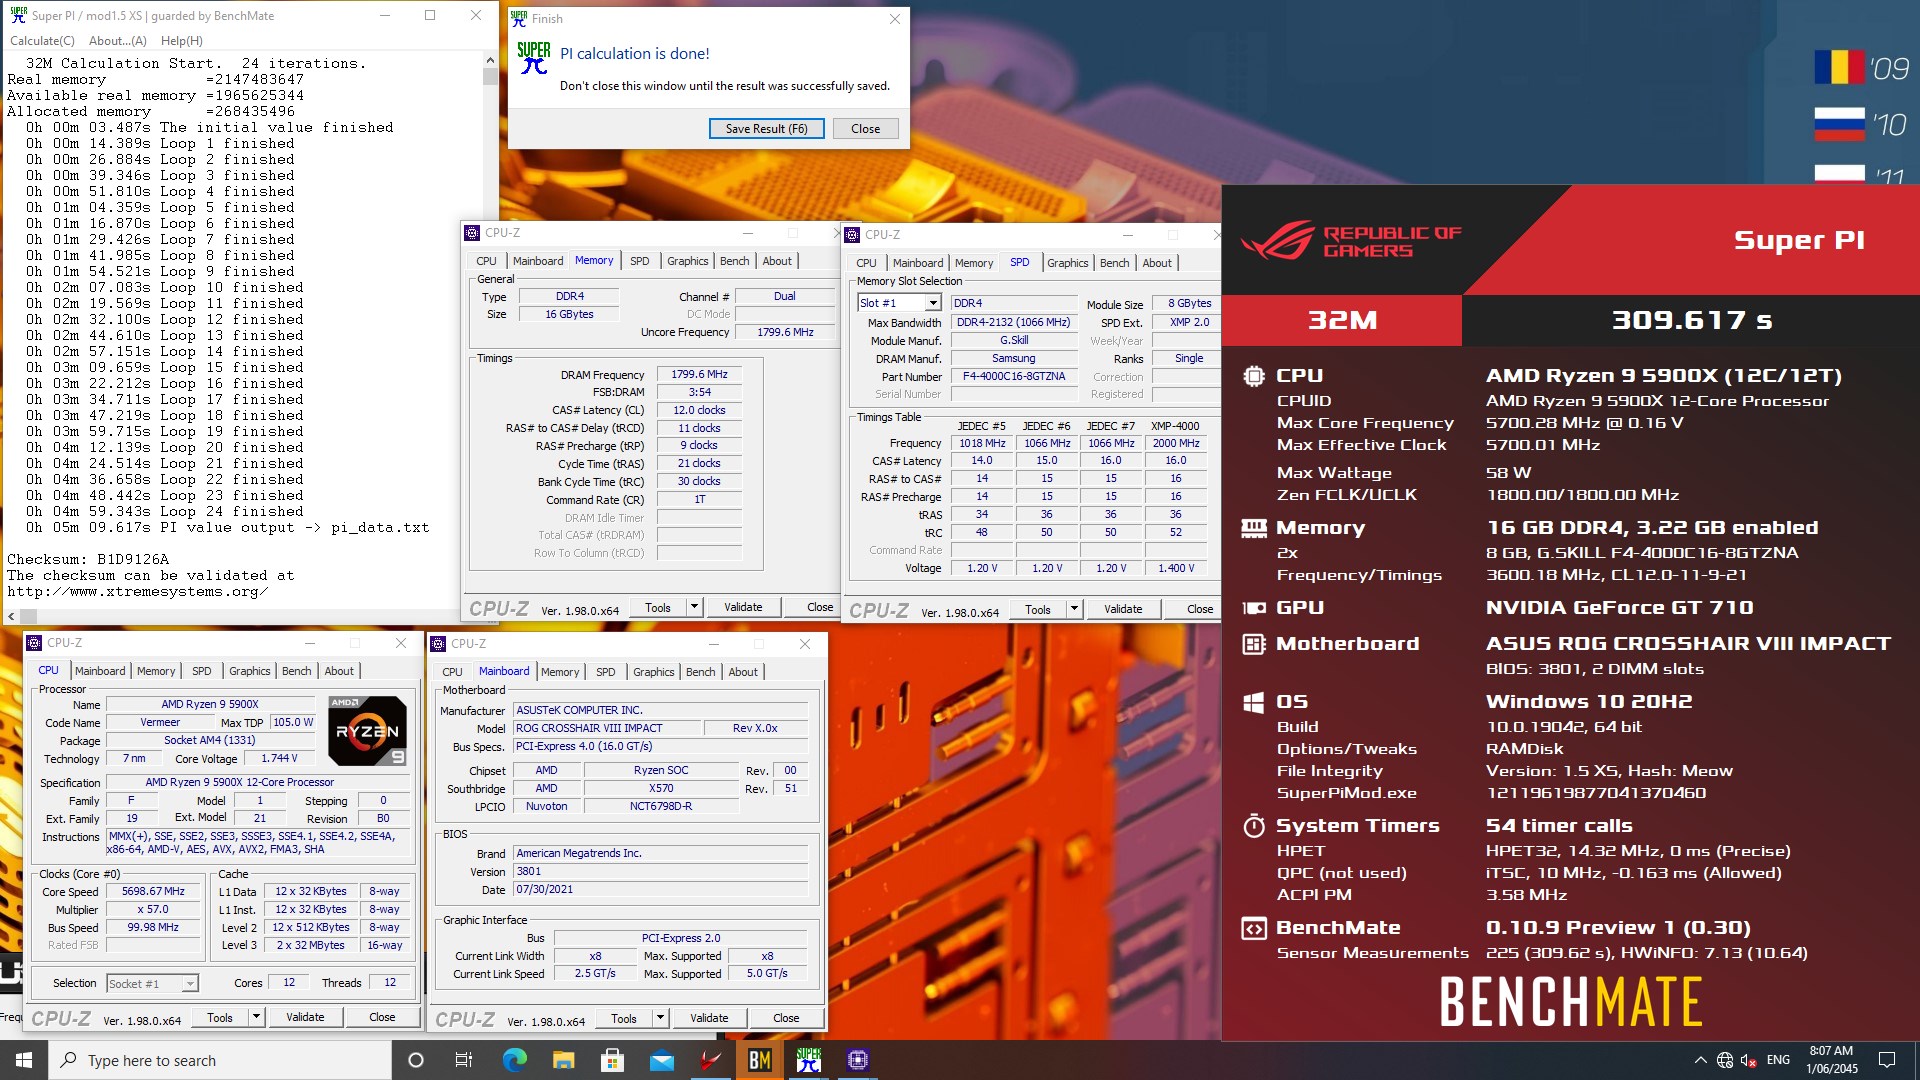Show hidden system tray icons
Viewport: 1920px width, 1080px height.
click(x=1700, y=1060)
